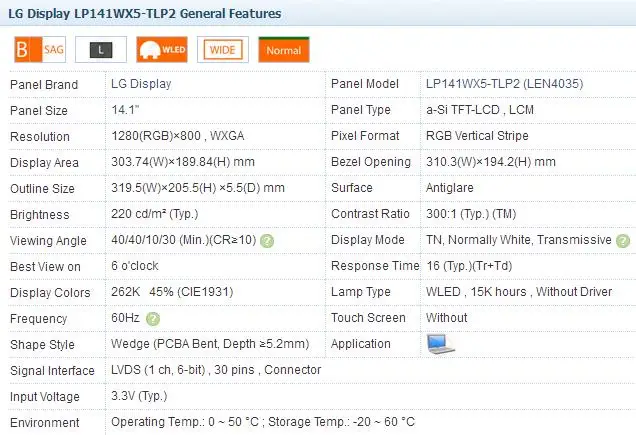Select the 14.1" panel size value
This screenshot has width=636, height=435.
[125, 110]
